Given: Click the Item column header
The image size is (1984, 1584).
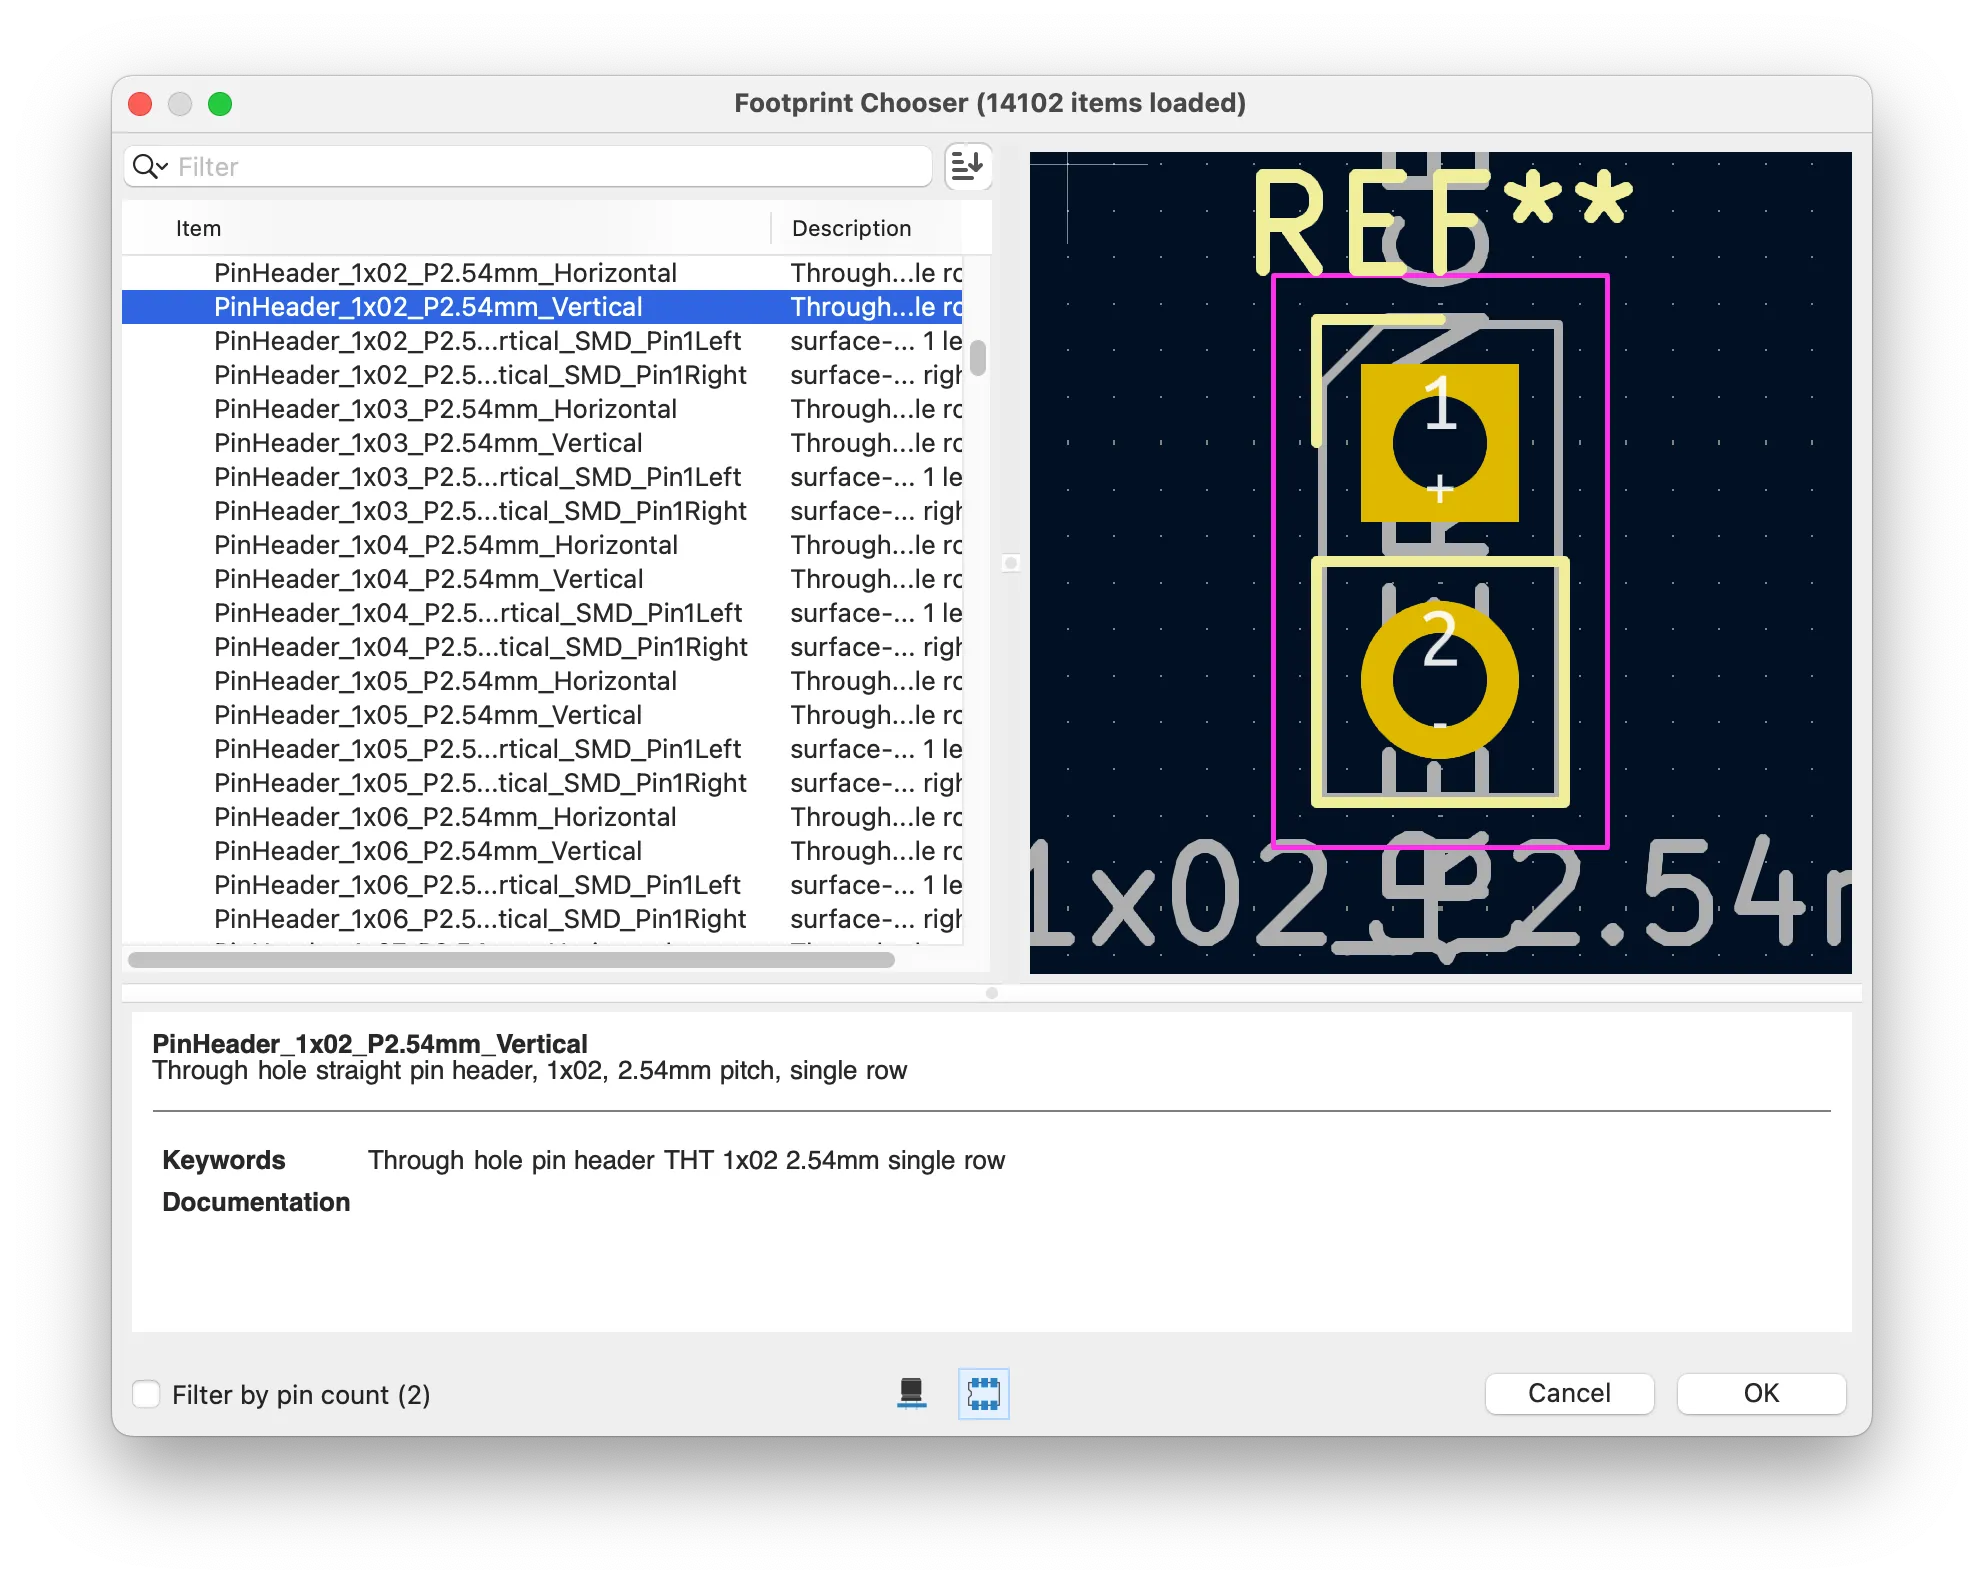Looking at the screenshot, I should (446, 228).
